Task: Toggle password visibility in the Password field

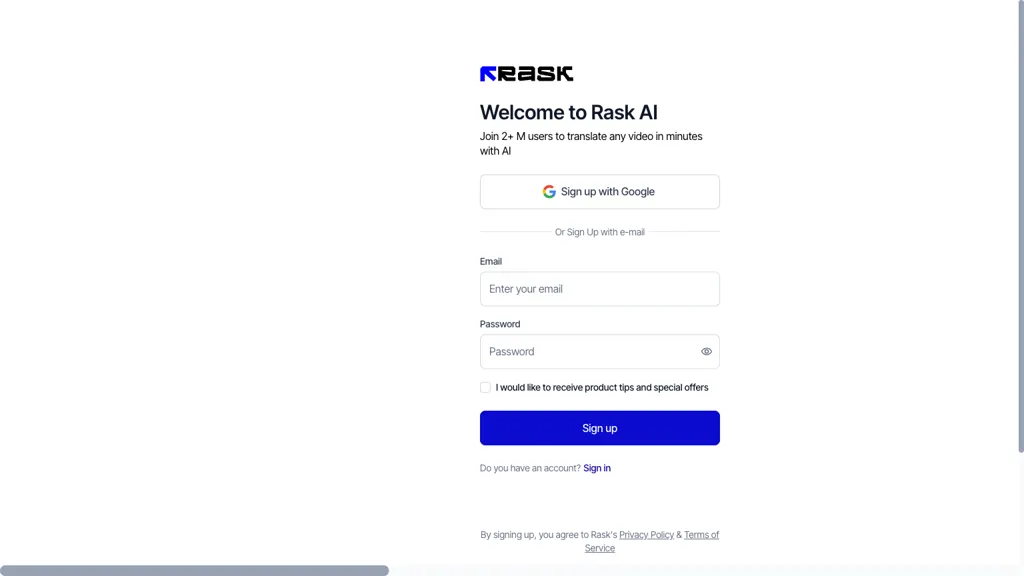Action: point(706,351)
